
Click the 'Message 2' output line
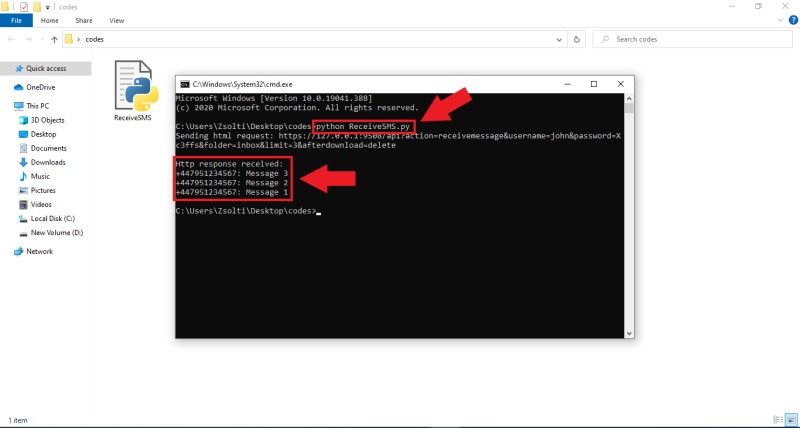click(232, 183)
